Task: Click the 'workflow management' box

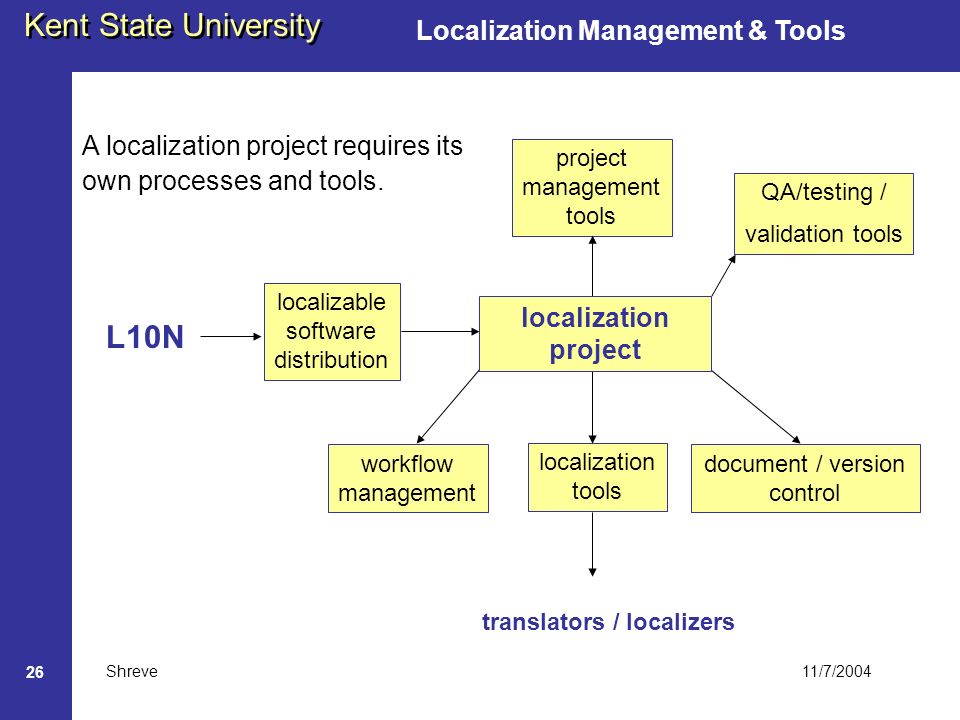Action: click(408, 478)
